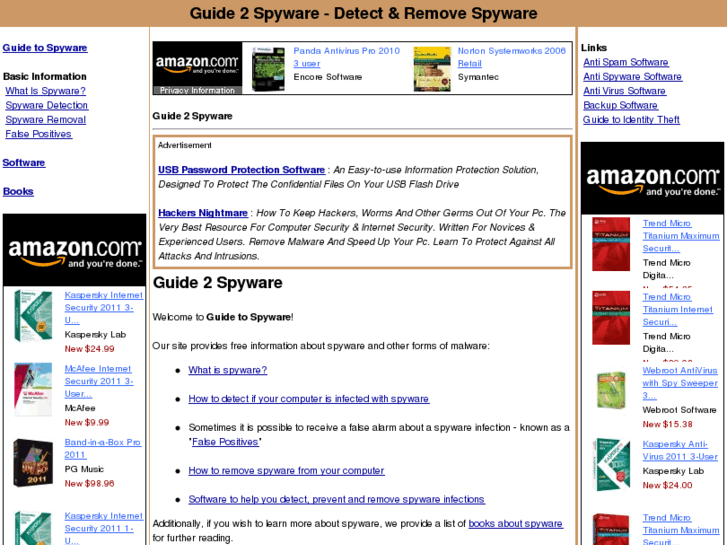Open software to detect and prevent spyware link
Viewport: 727px width, 545px height.
pyautogui.click(x=336, y=500)
